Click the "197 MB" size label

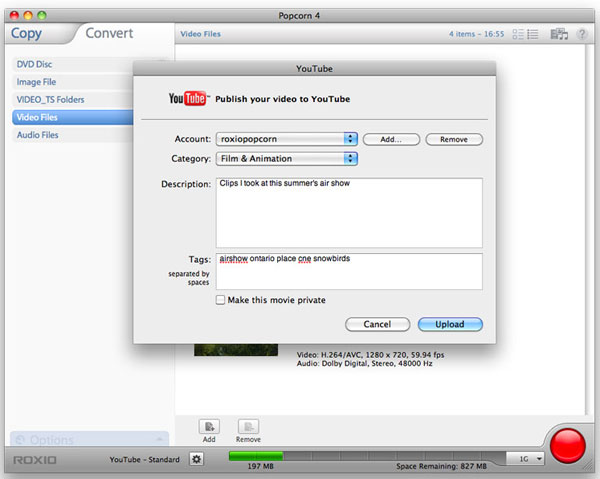pos(260,466)
